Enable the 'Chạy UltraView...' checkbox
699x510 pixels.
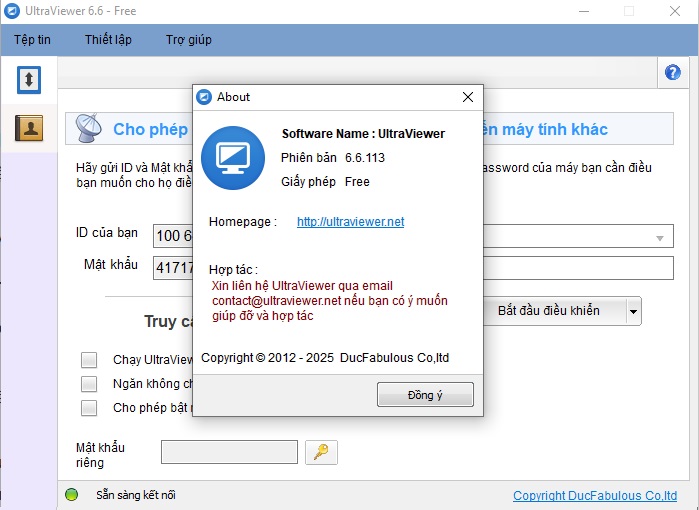89,360
